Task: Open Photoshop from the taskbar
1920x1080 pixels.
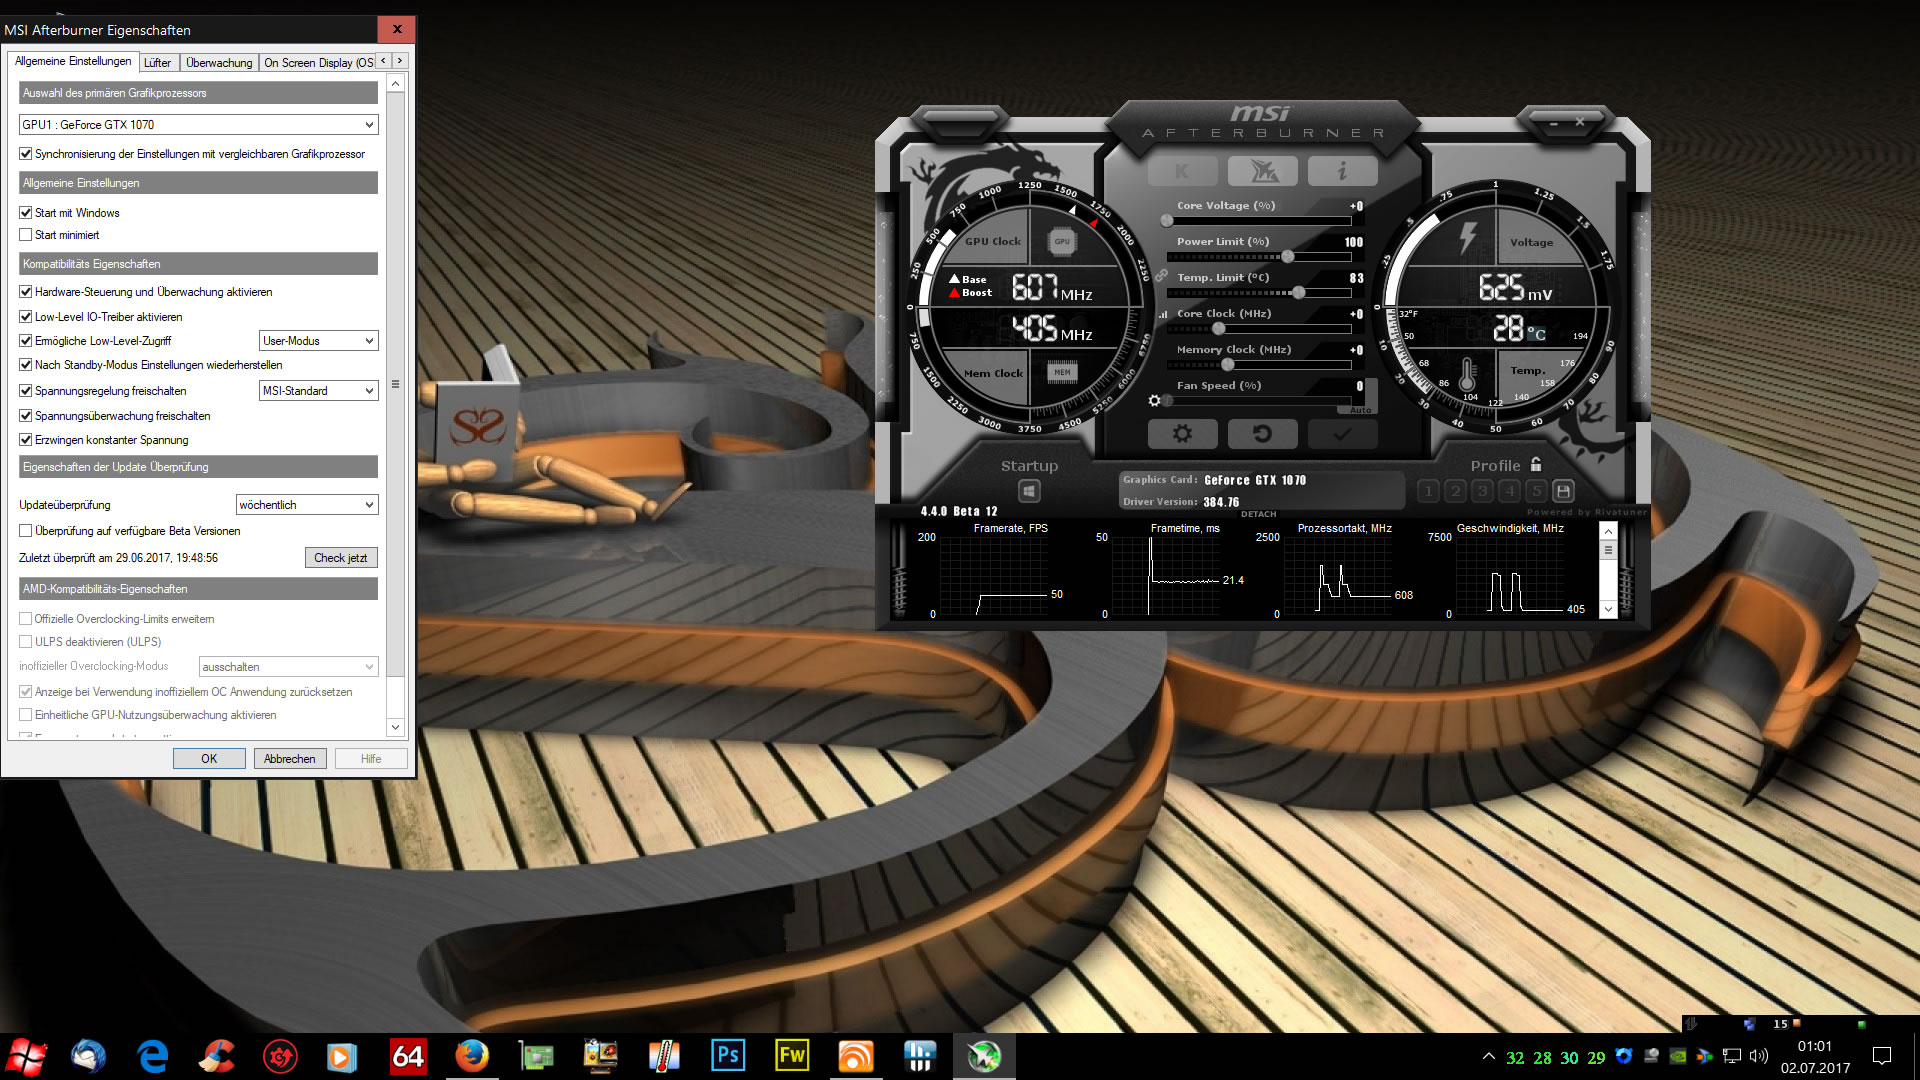Action: click(x=727, y=1056)
